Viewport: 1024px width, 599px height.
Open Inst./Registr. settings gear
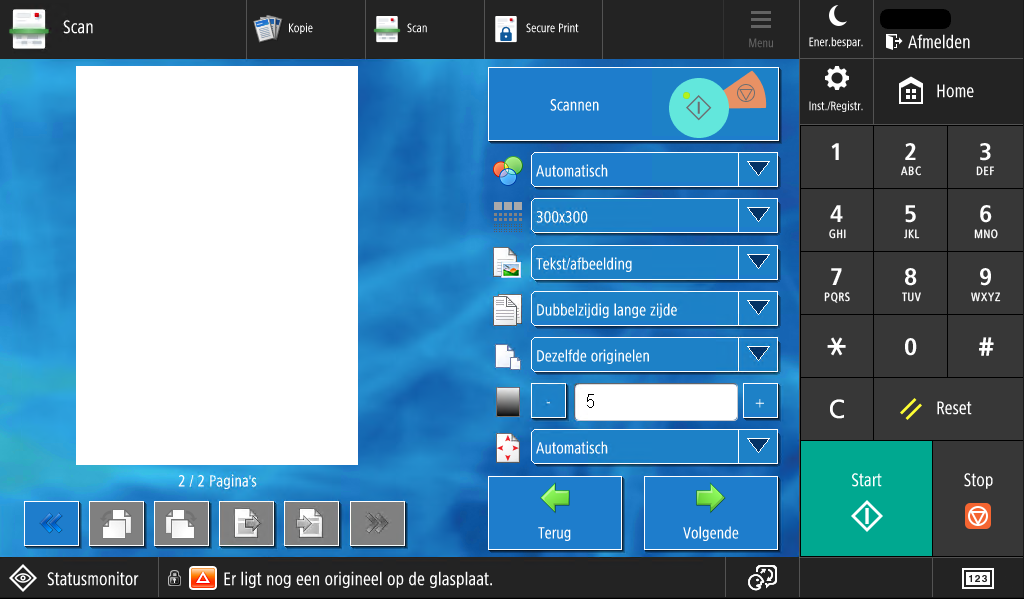(836, 91)
